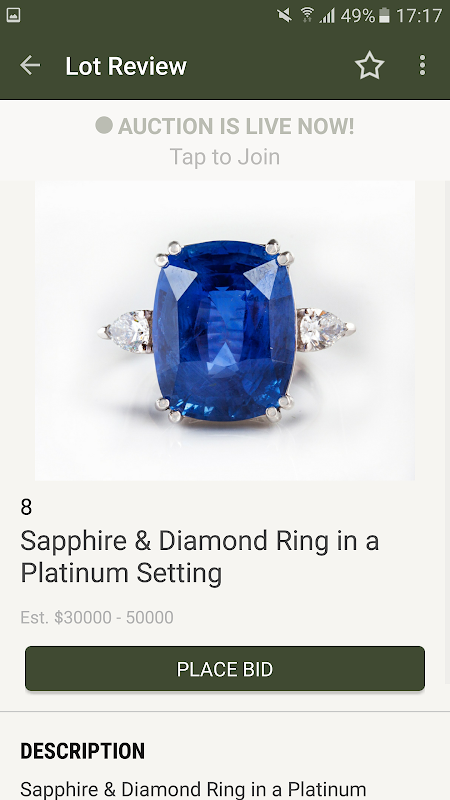Join the live auction banner
Image resolution: width=450 pixels, height=800 pixels.
click(225, 140)
